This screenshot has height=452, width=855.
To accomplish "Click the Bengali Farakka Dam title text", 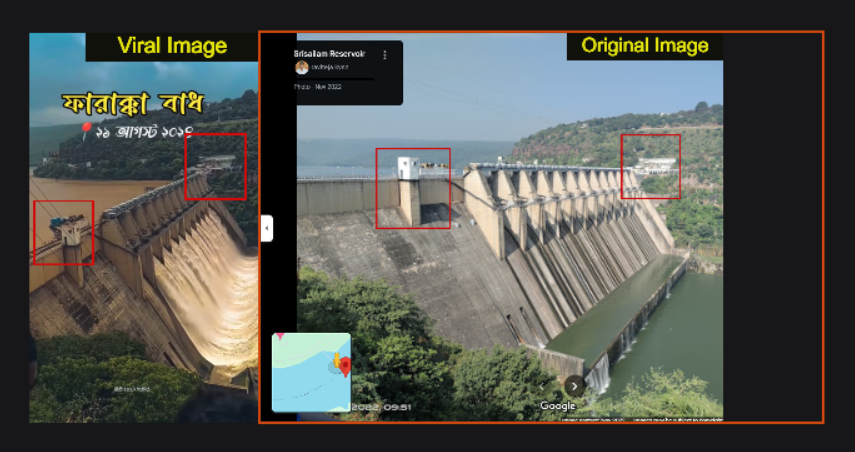I will pos(133,104).
